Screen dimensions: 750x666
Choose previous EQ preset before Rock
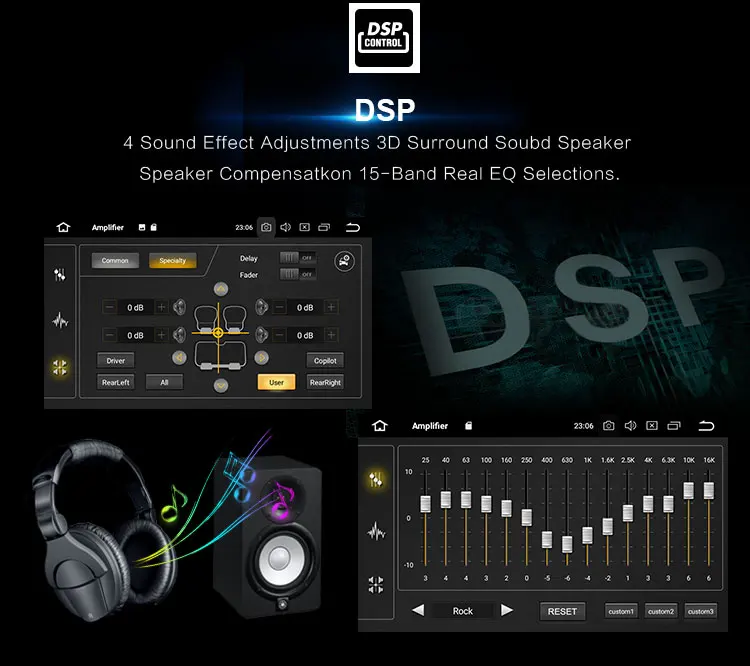point(418,610)
